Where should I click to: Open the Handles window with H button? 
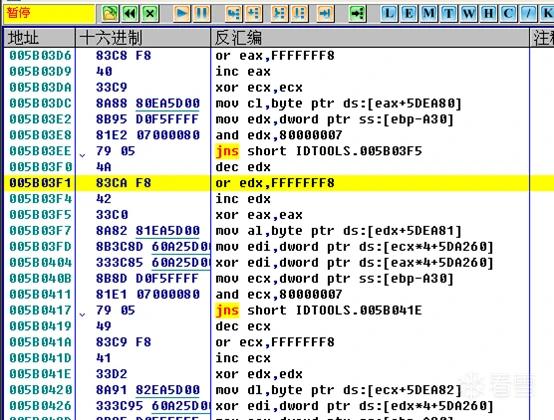489,14
